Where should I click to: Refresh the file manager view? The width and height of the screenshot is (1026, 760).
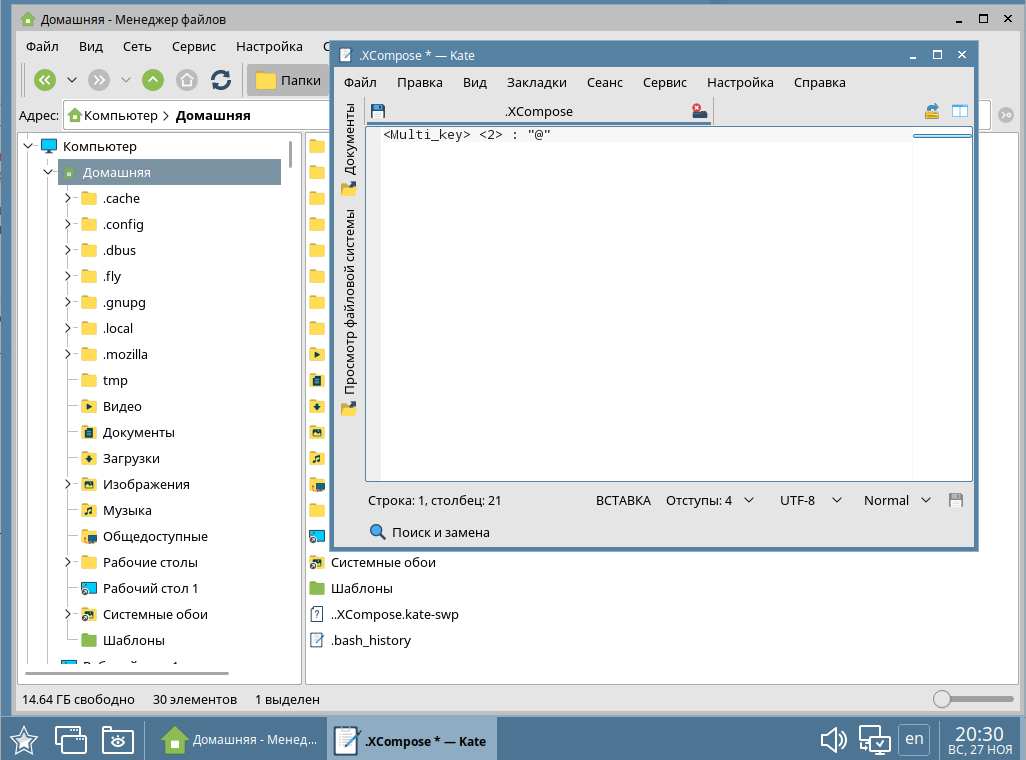221,80
